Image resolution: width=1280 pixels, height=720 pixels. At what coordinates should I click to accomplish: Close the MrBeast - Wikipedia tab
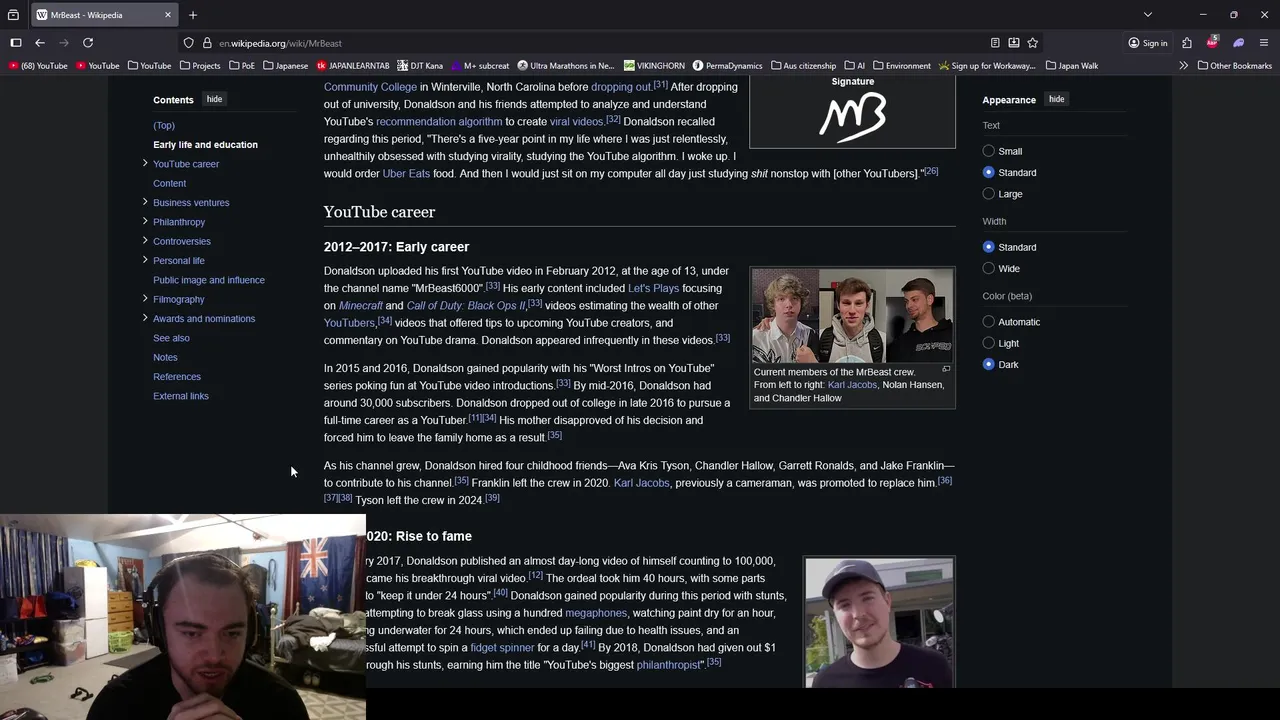[168, 15]
